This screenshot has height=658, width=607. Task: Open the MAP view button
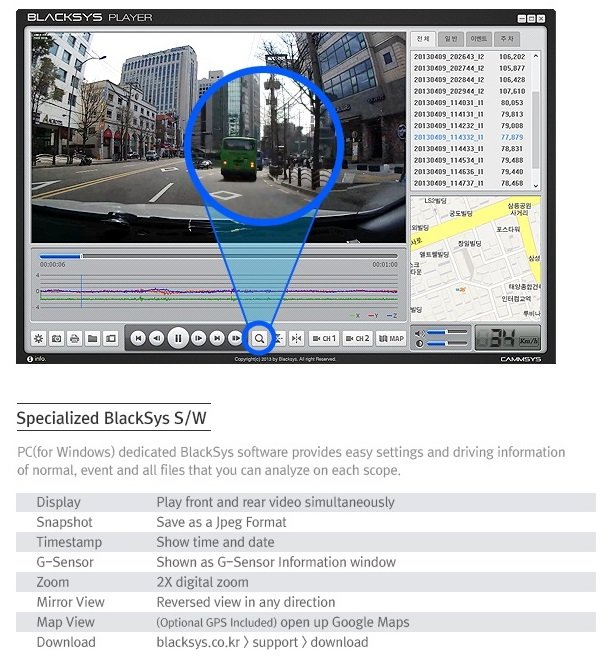coord(391,338)
